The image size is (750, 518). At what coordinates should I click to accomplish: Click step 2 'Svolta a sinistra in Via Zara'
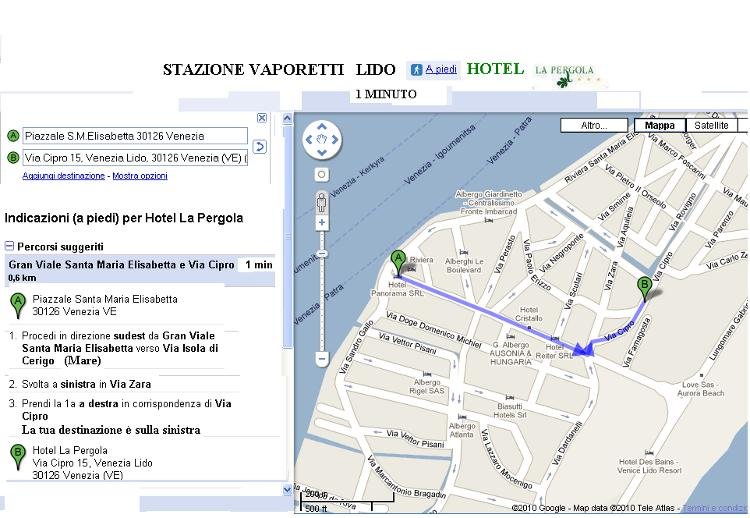[80, 384]
